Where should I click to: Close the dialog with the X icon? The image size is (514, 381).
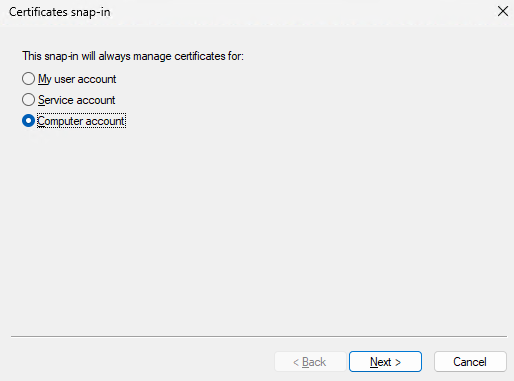tap(503, 12)
